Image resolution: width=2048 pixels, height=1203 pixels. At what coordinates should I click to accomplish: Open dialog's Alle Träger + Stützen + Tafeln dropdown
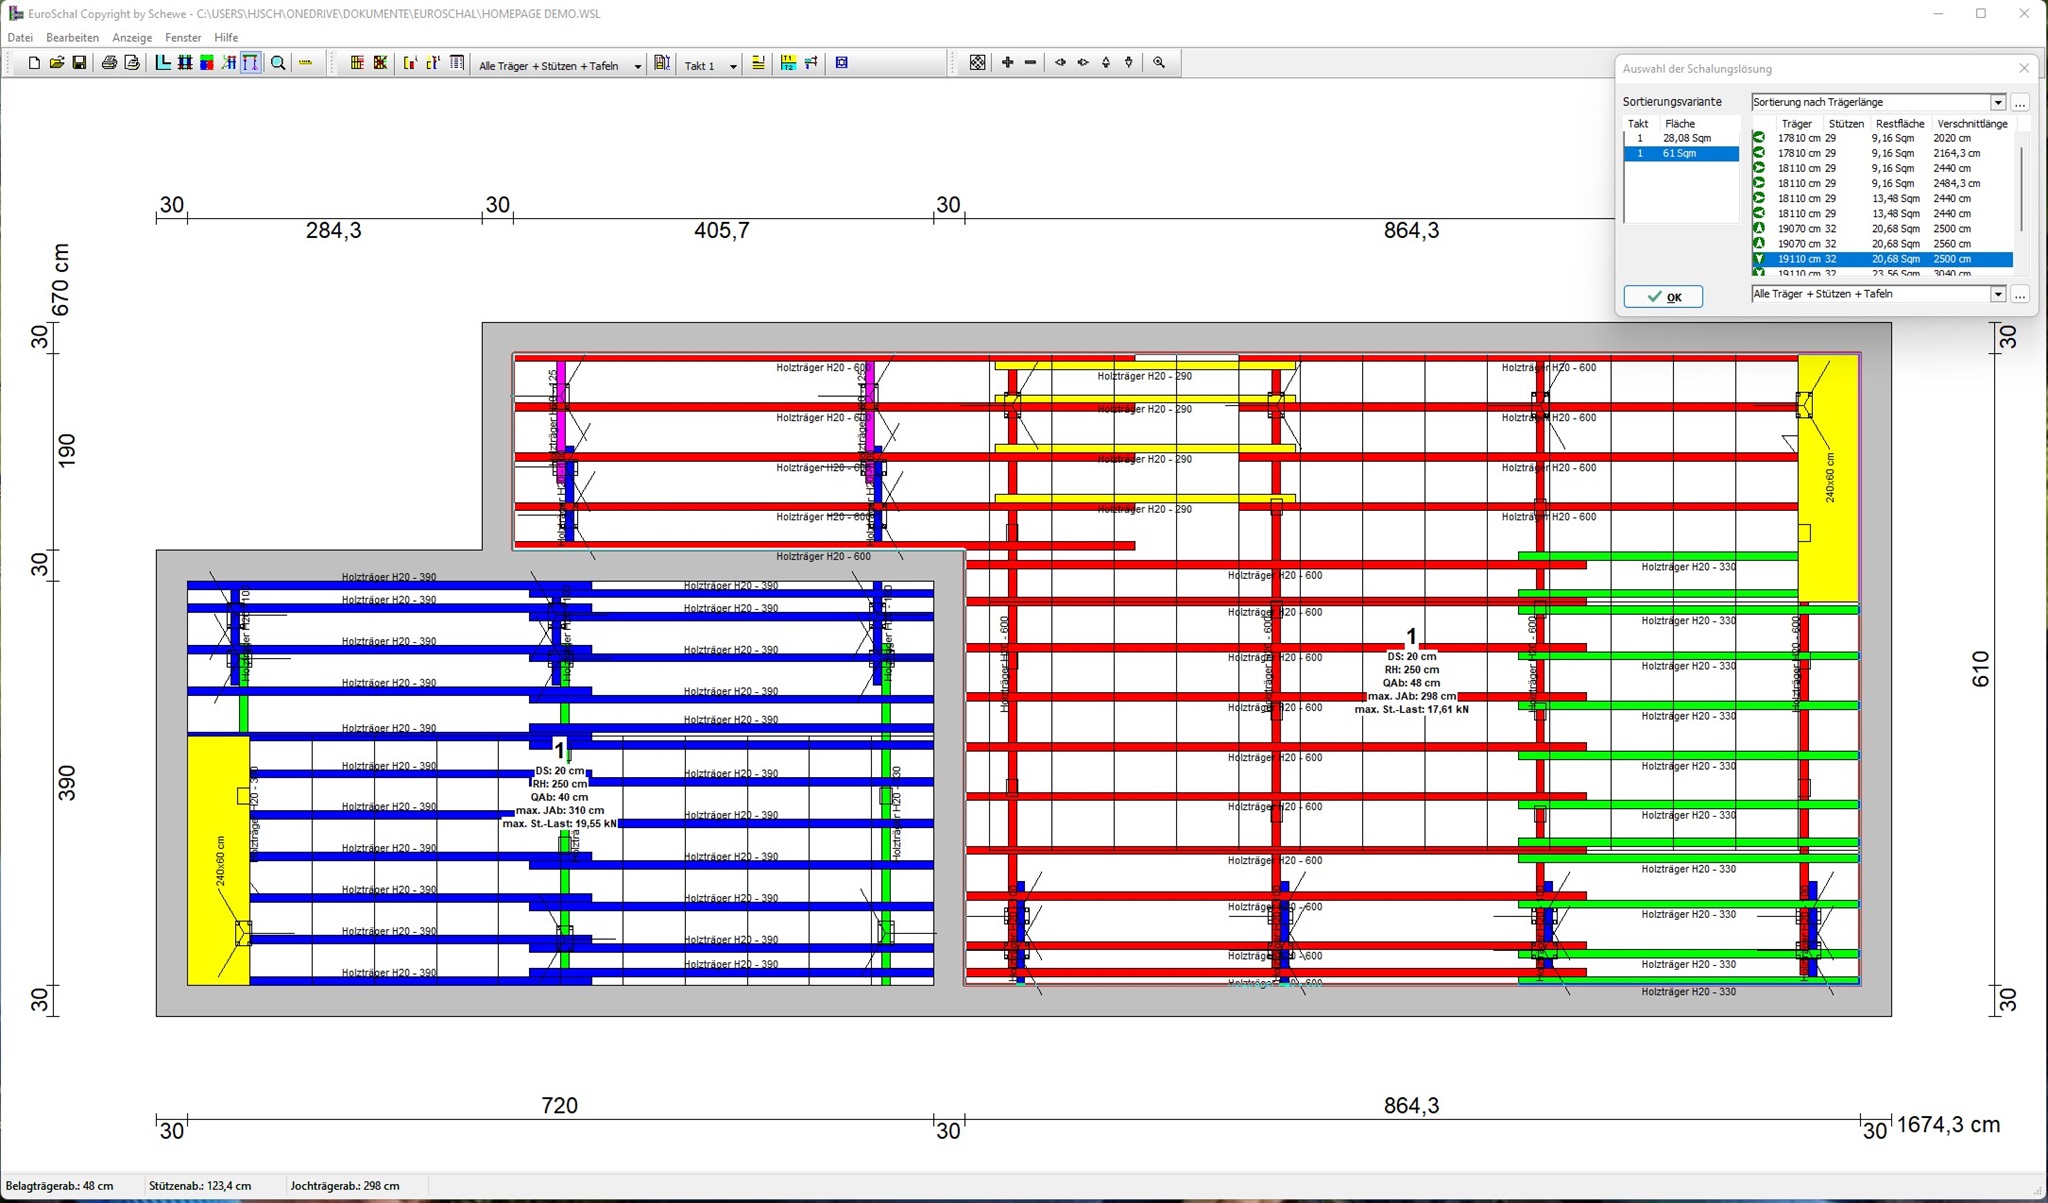click(x=1997, y=294)
